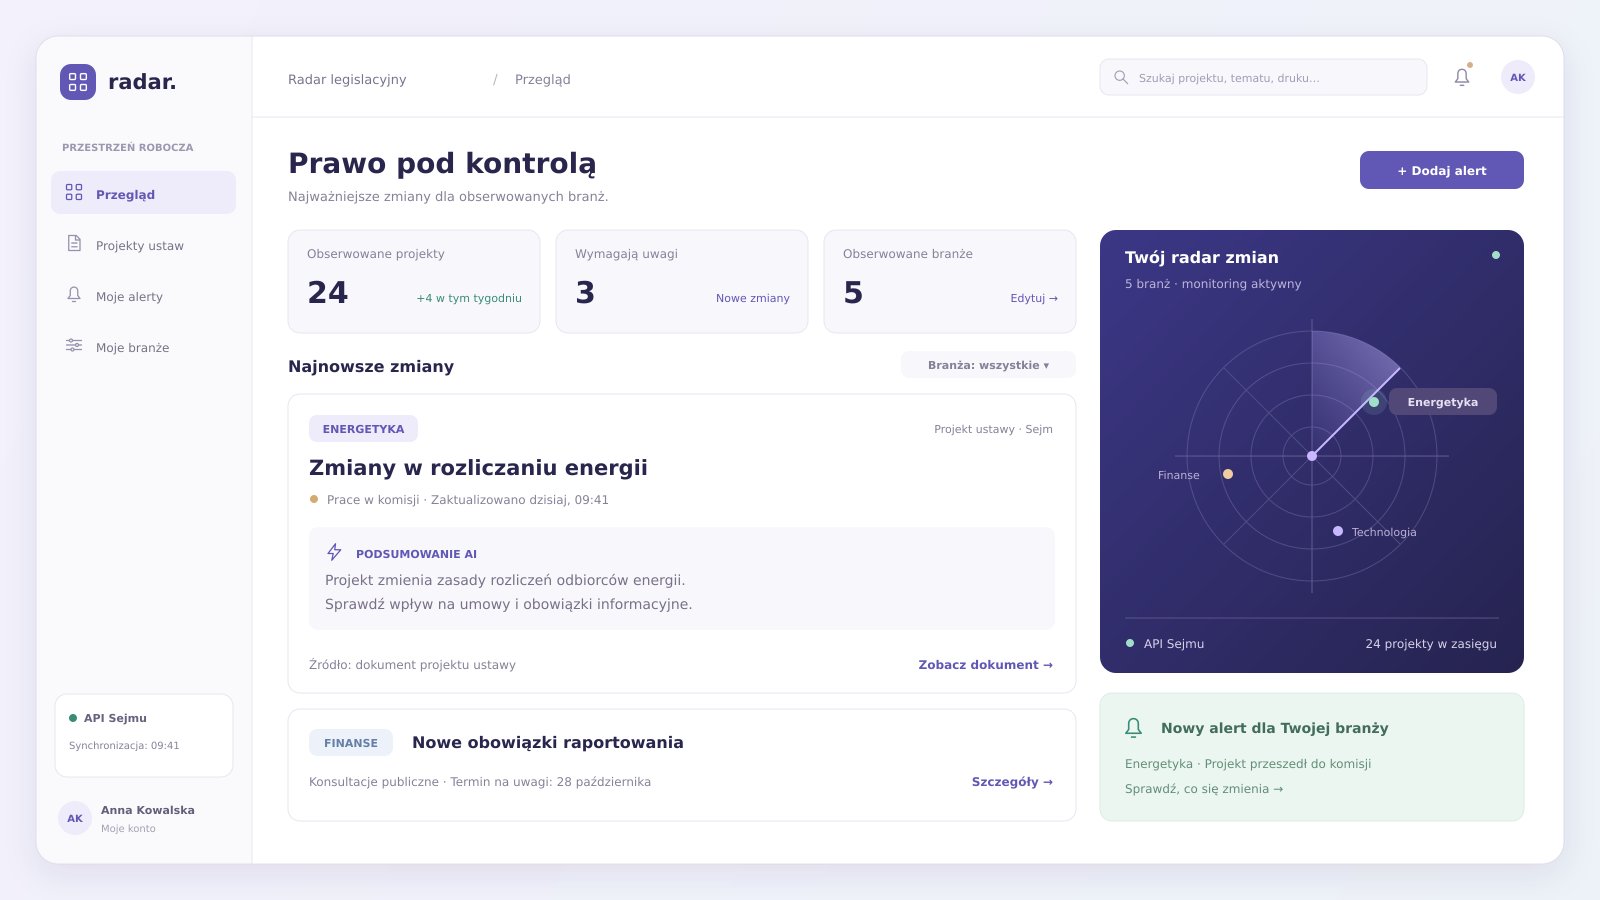Click the Moje branże sliders icon
The height and width of the screenshot is (900, 1600).
74,345
